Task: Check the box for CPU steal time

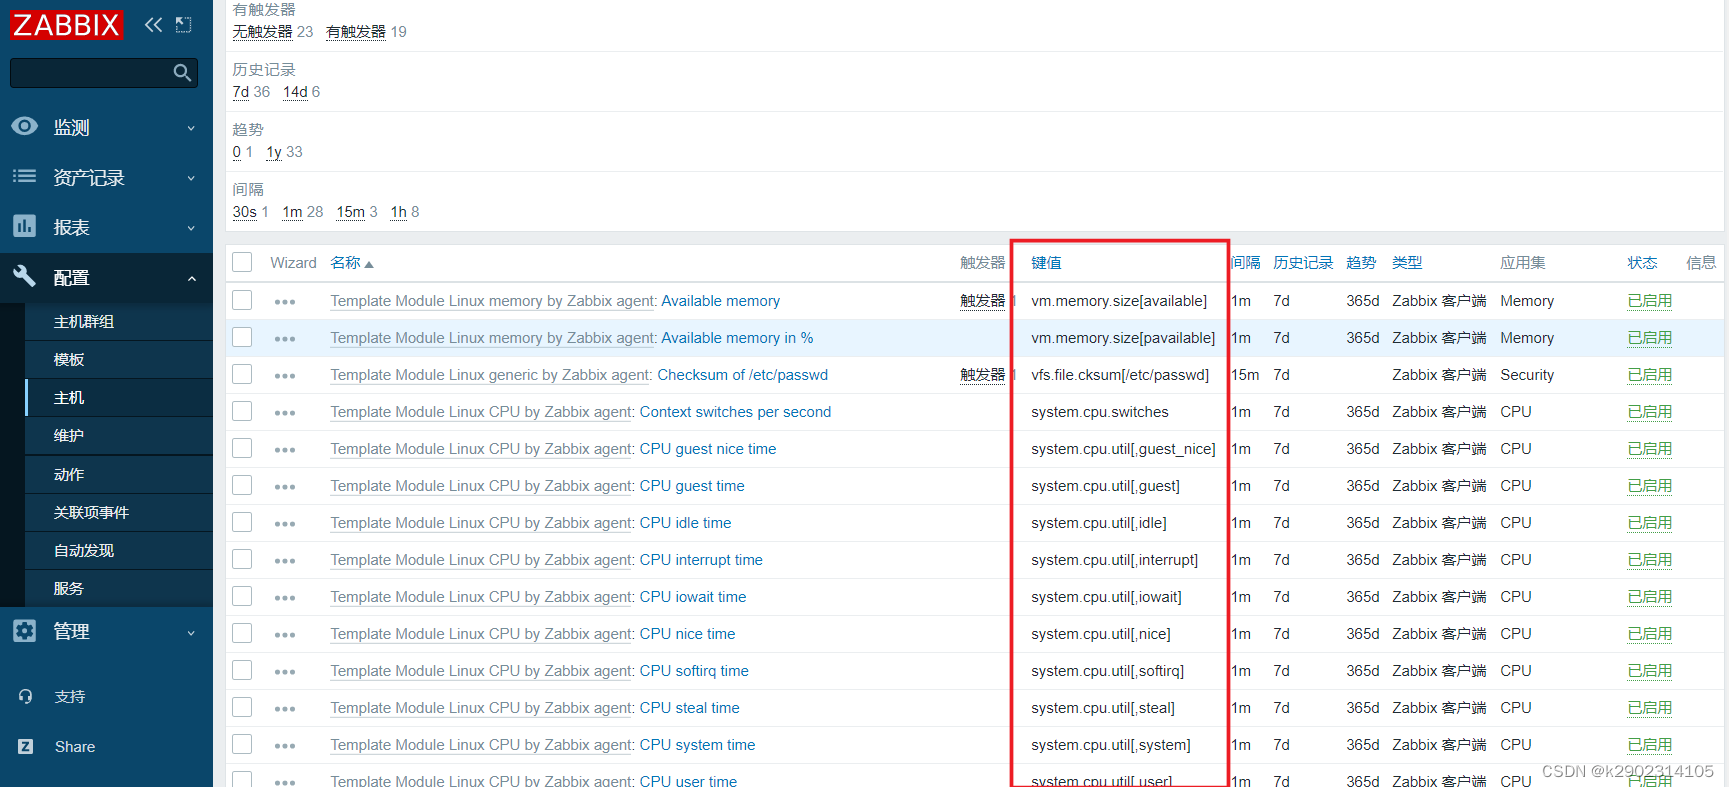Action: (x=242, y=707)
